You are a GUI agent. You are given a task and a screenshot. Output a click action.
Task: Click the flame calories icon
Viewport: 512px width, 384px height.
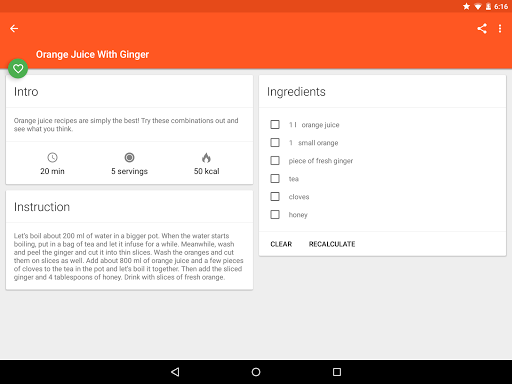point(206,157)
